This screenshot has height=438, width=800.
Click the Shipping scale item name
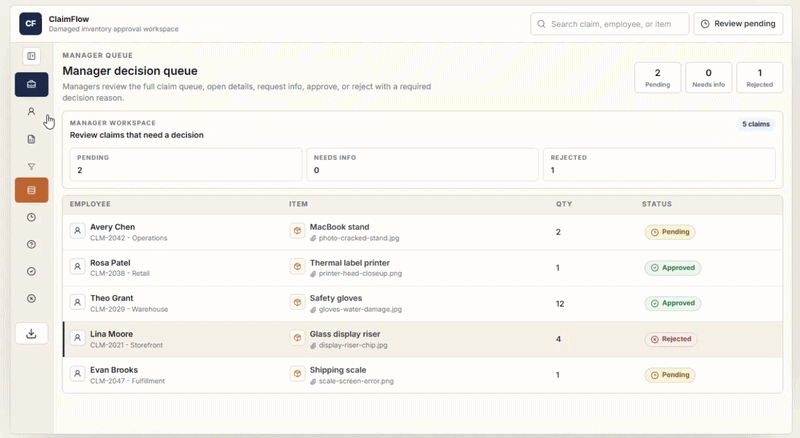point(338,370)
